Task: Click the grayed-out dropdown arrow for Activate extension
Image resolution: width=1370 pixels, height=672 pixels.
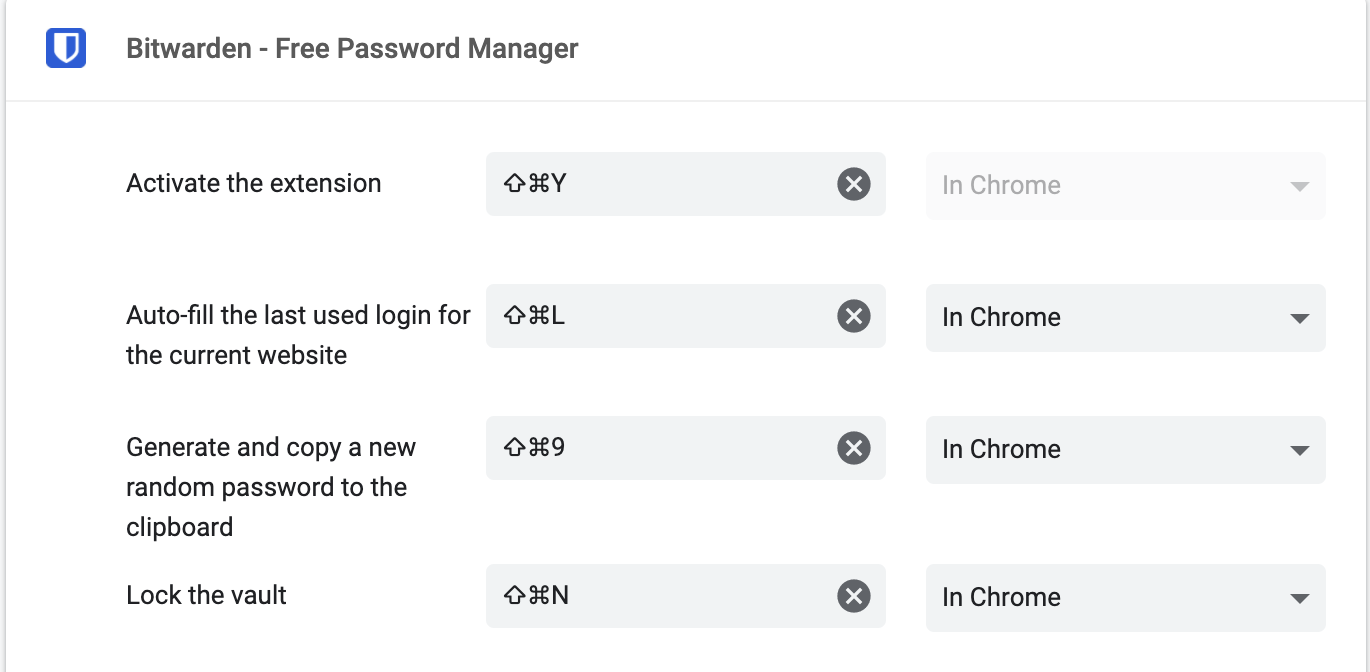Action: 1299,185
